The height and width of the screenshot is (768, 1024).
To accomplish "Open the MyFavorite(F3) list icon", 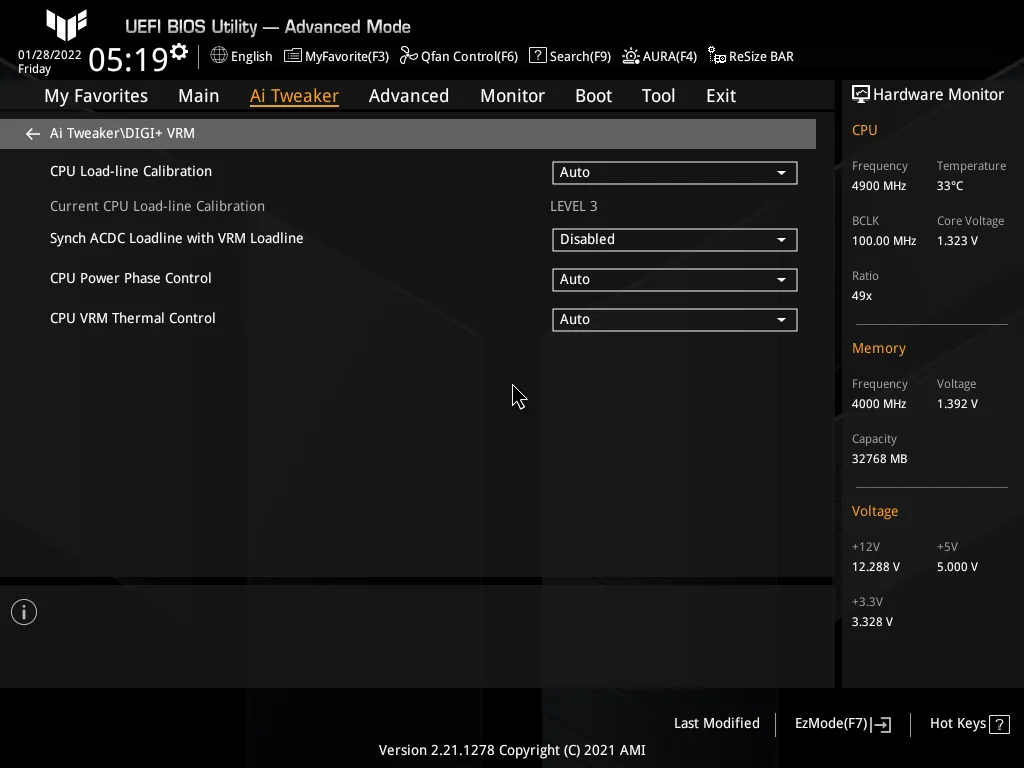I will (x=293, y=56).
